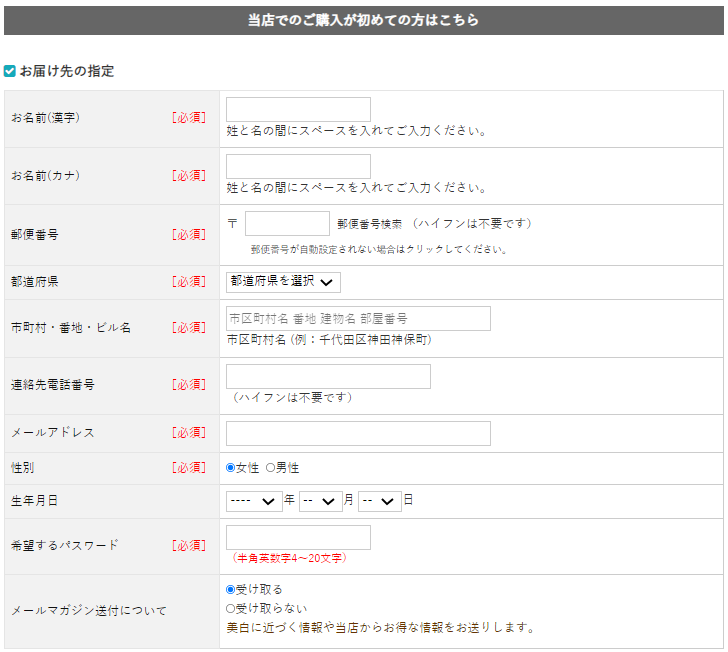The width and height of the screenshot is (728, 652).
Task: Open the birth month (月) dropdown
Action: pos(320,501)
